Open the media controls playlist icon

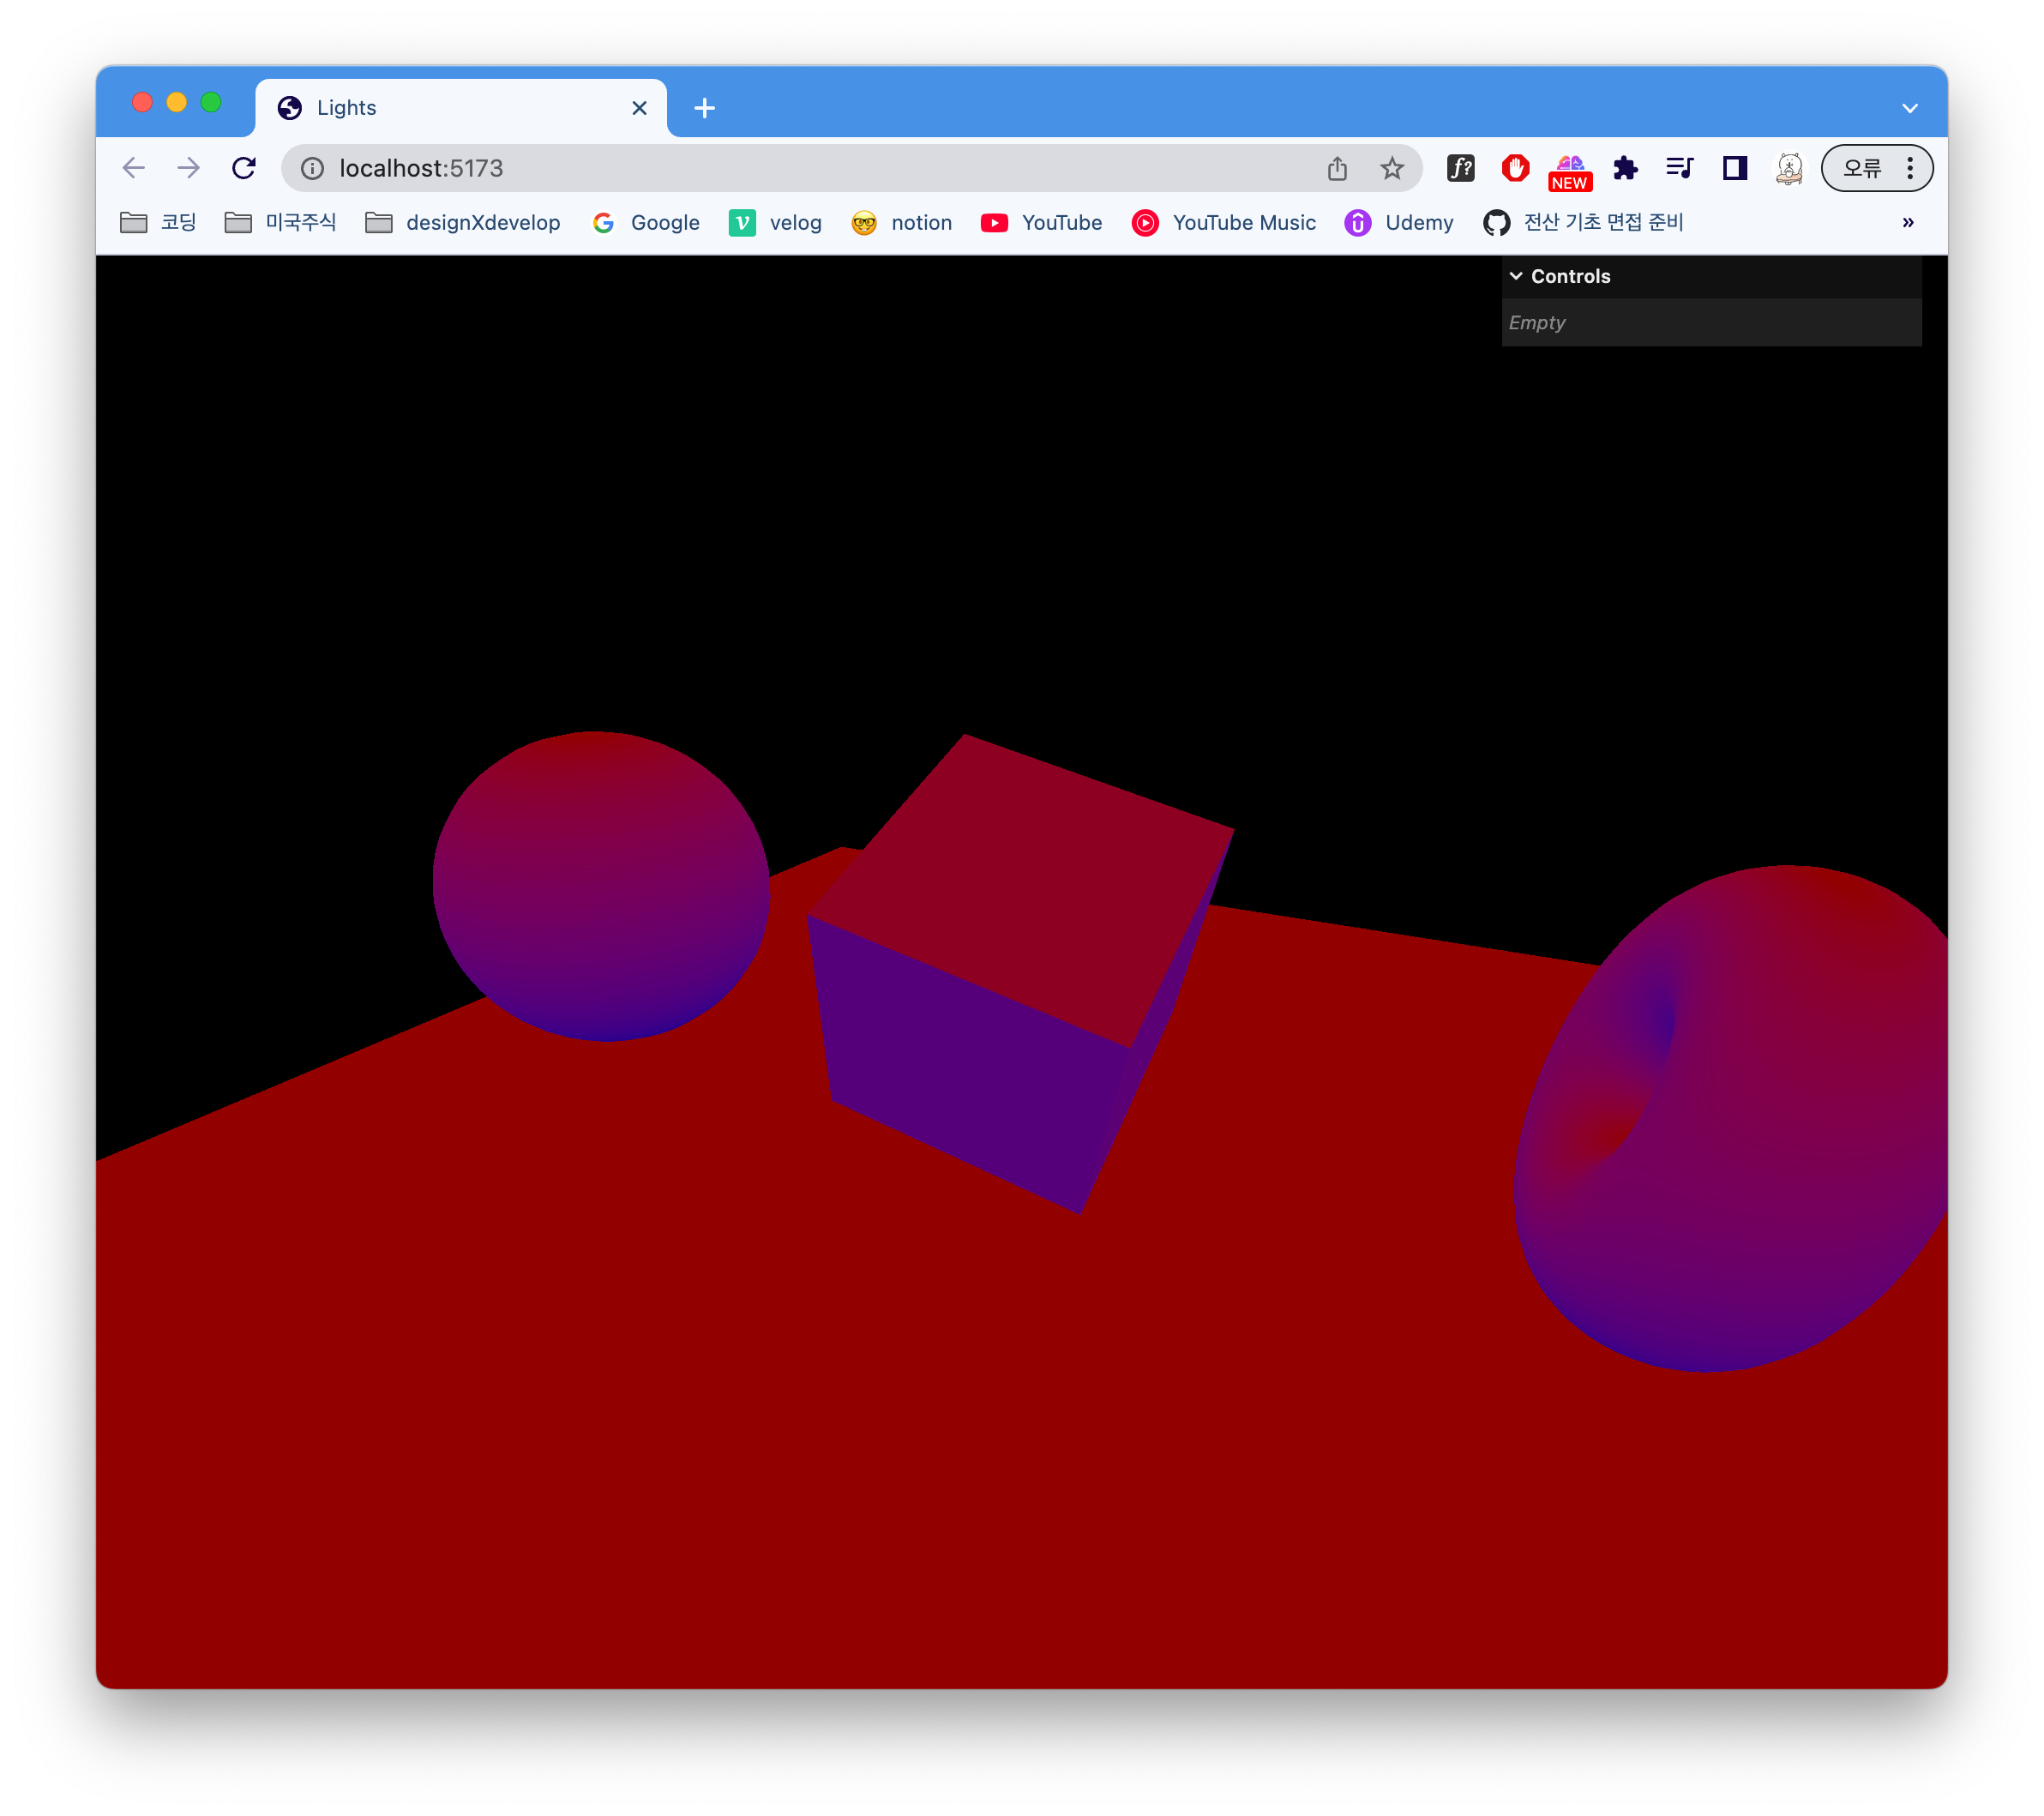[x=1679, y=168]
